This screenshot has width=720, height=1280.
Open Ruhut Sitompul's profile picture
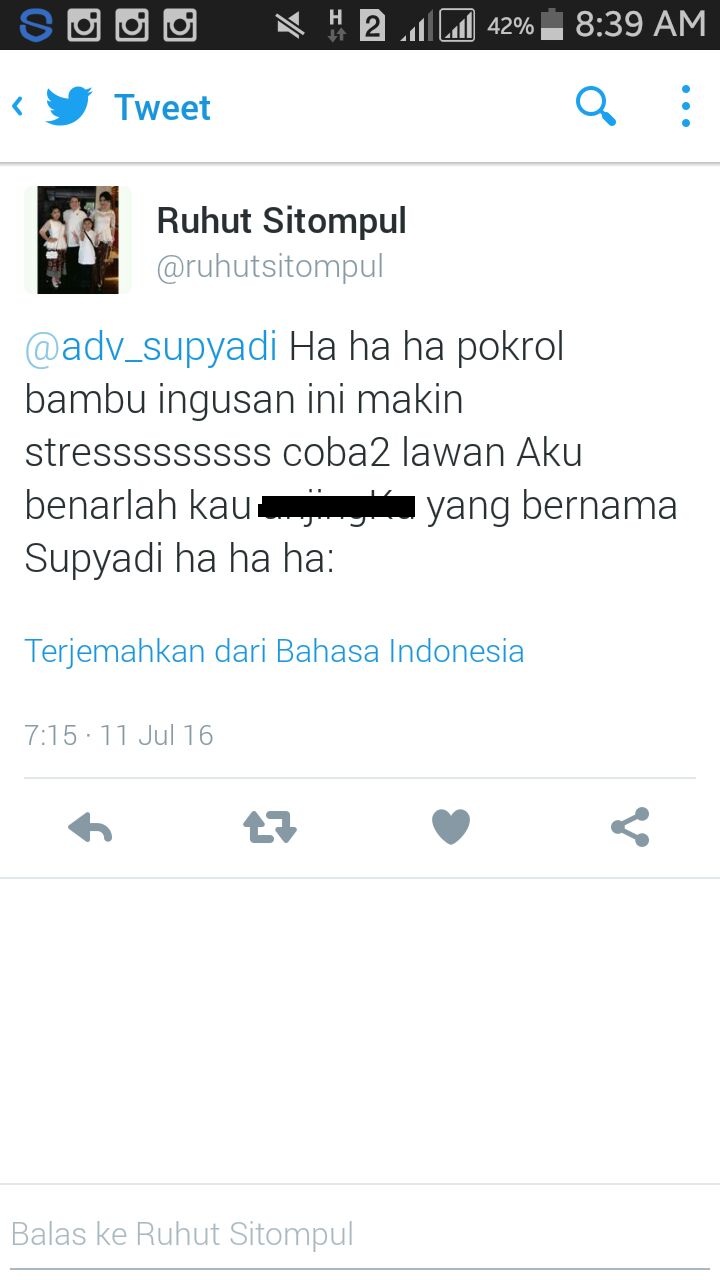click(78, 240)
